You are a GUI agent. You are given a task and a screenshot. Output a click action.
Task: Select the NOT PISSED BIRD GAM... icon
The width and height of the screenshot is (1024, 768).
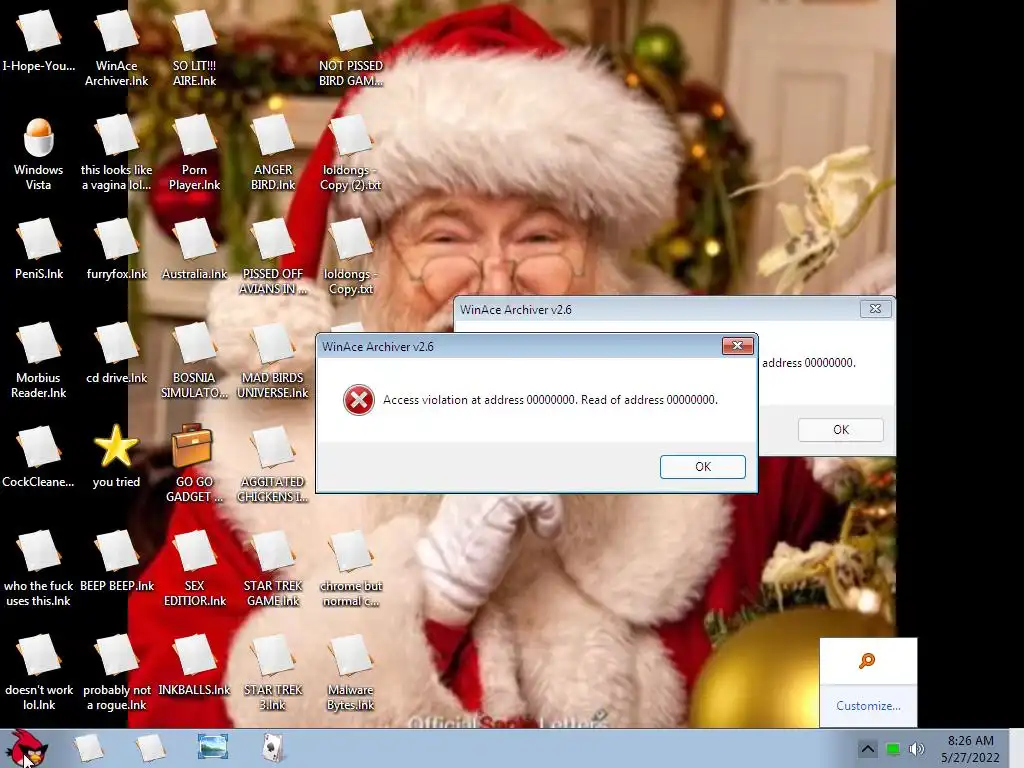tap(351, 49)
